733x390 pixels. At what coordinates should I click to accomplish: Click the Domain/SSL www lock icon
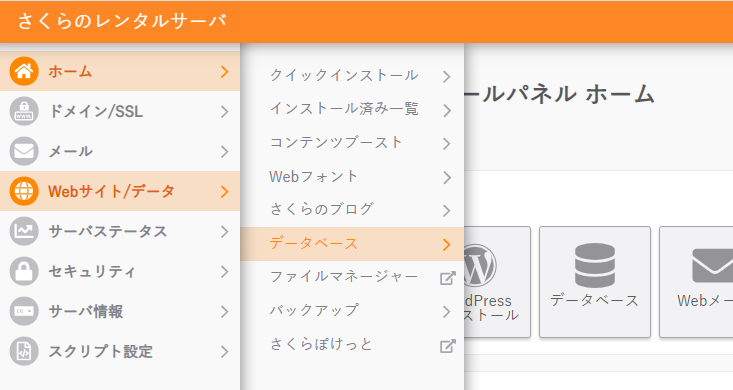(24, 111)
